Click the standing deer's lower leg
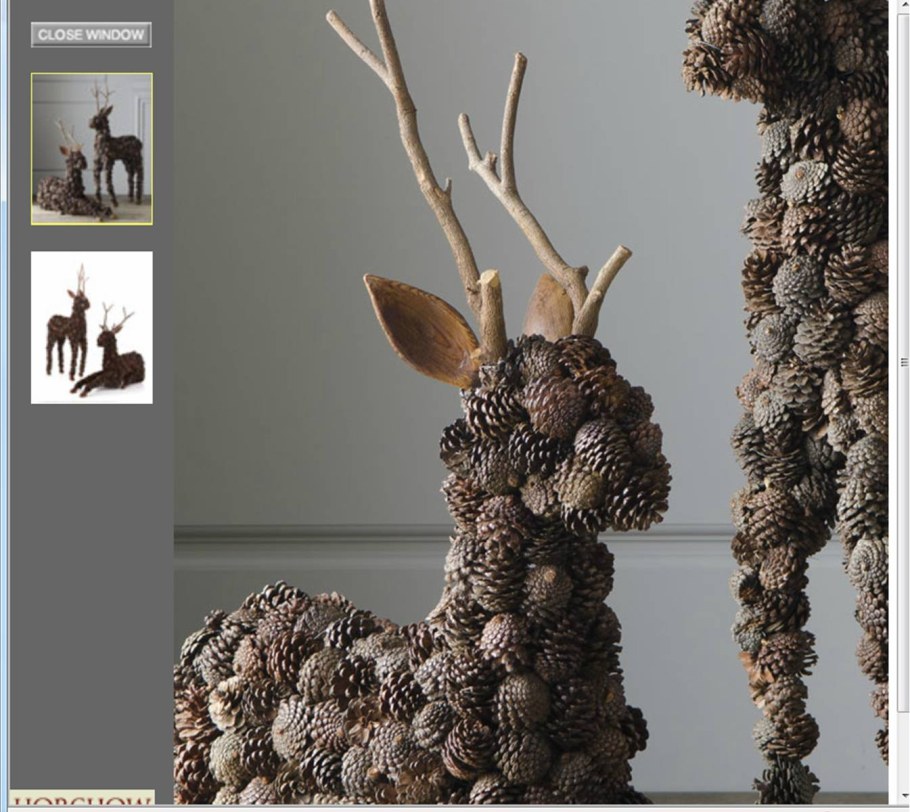 coord(790,700)
